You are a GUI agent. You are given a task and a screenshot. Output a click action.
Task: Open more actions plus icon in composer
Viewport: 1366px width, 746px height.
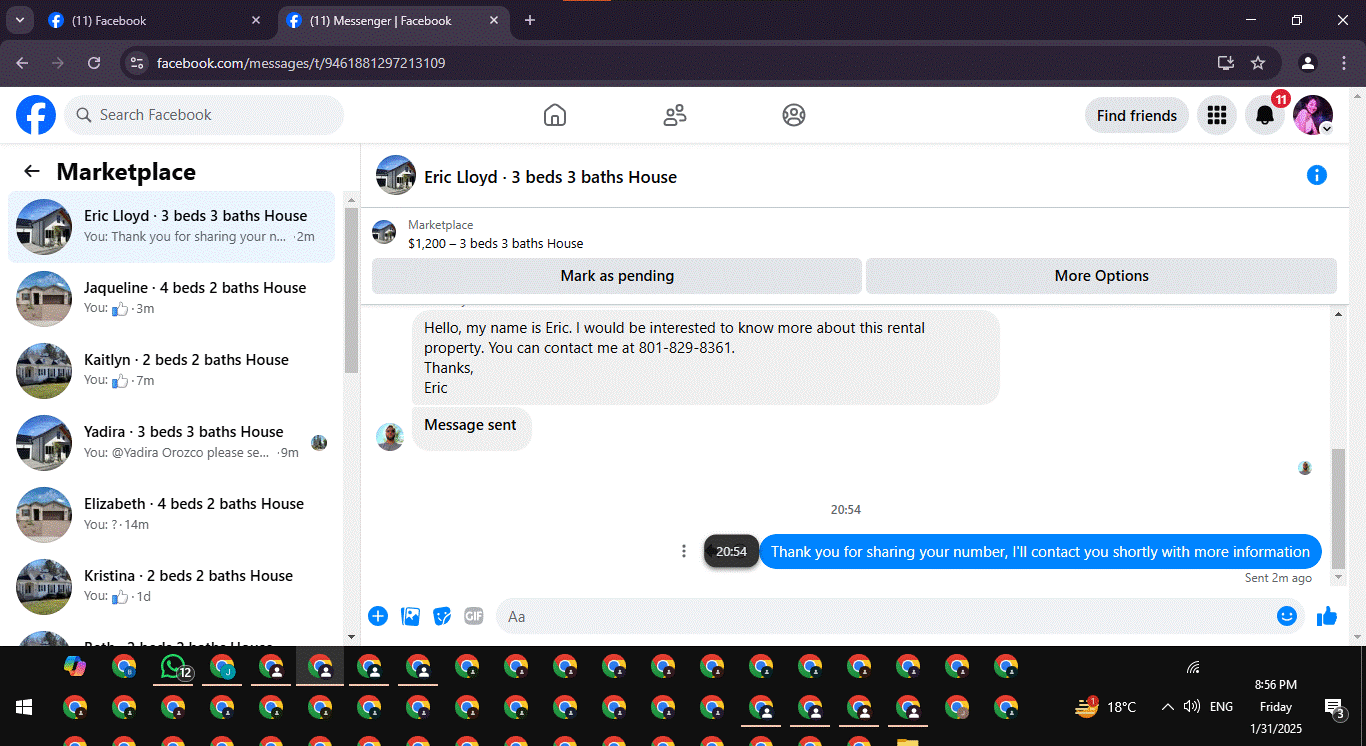click(x=378, y=616)
